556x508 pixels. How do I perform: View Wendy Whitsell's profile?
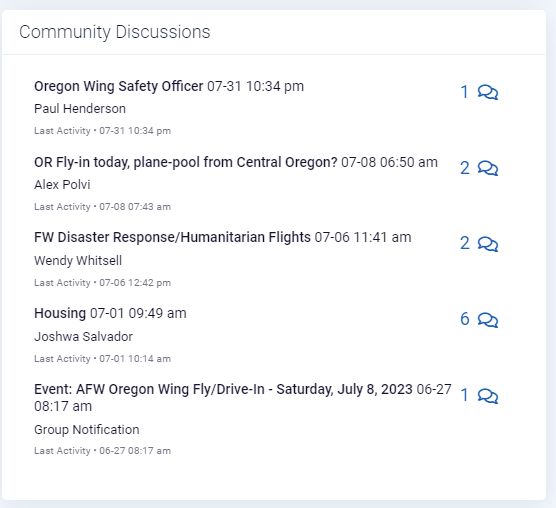[78, 261]
